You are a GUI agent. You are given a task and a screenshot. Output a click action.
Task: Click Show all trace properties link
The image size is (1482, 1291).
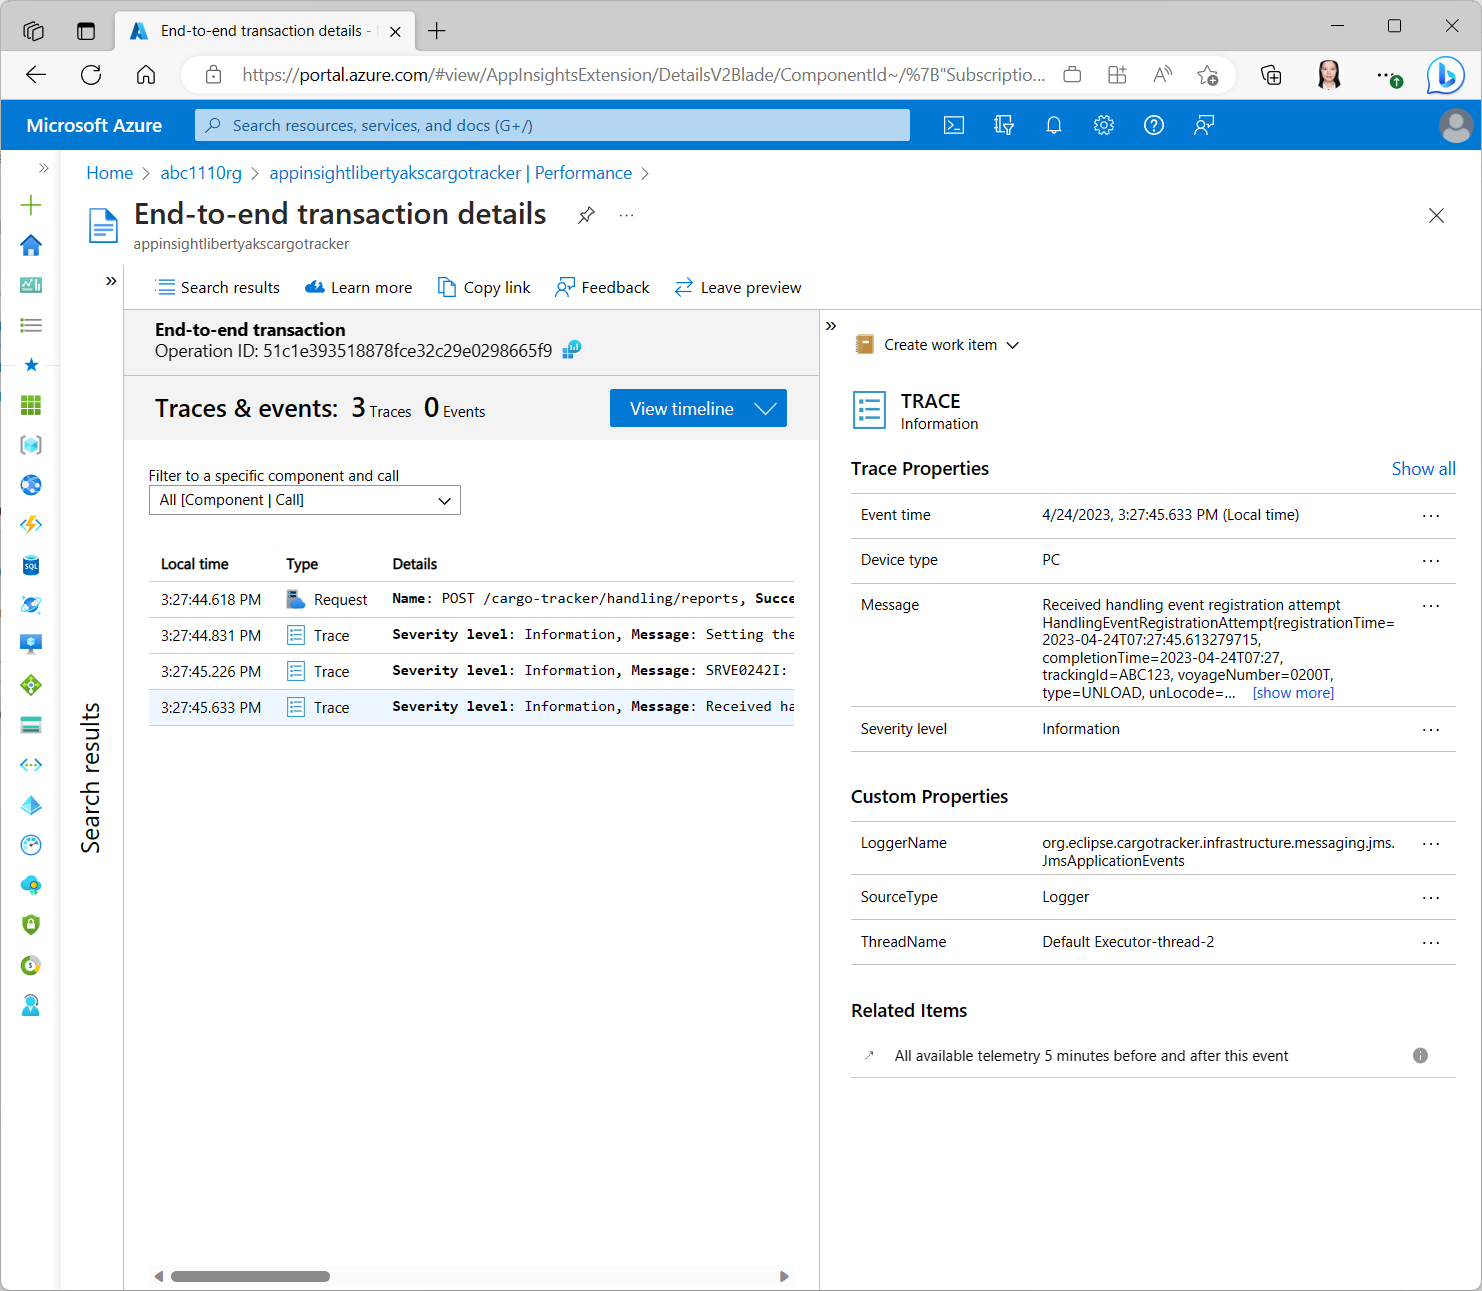1423,468
